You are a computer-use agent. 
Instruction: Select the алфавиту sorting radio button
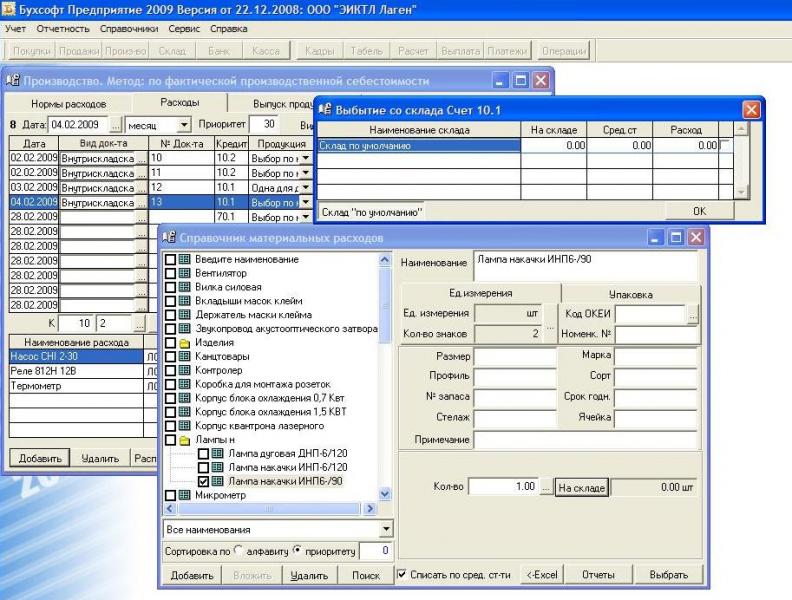238,550
